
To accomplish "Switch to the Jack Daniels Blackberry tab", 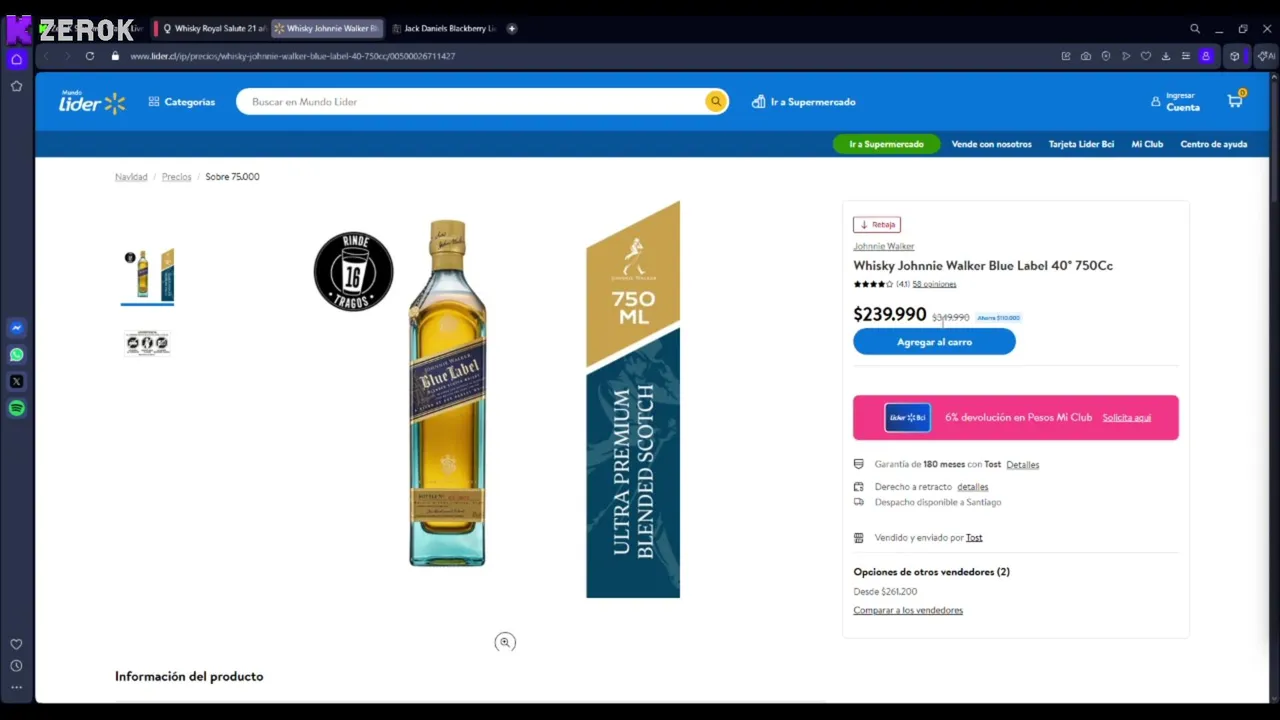I will 443,29.
